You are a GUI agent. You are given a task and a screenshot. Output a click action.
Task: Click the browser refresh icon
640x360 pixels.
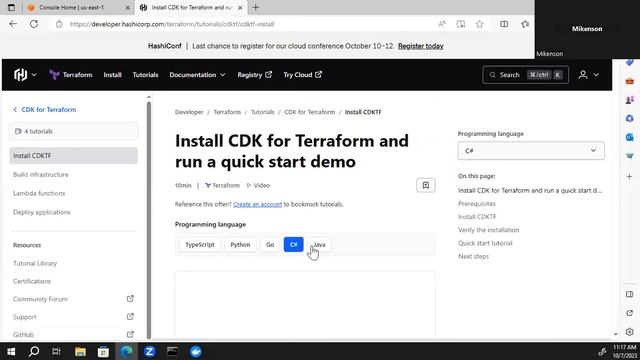(34, 24)
